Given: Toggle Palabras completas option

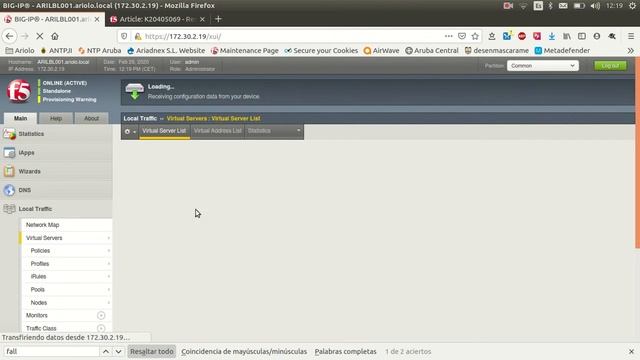Looking at the screenshot, I should [x=345, y=351].
